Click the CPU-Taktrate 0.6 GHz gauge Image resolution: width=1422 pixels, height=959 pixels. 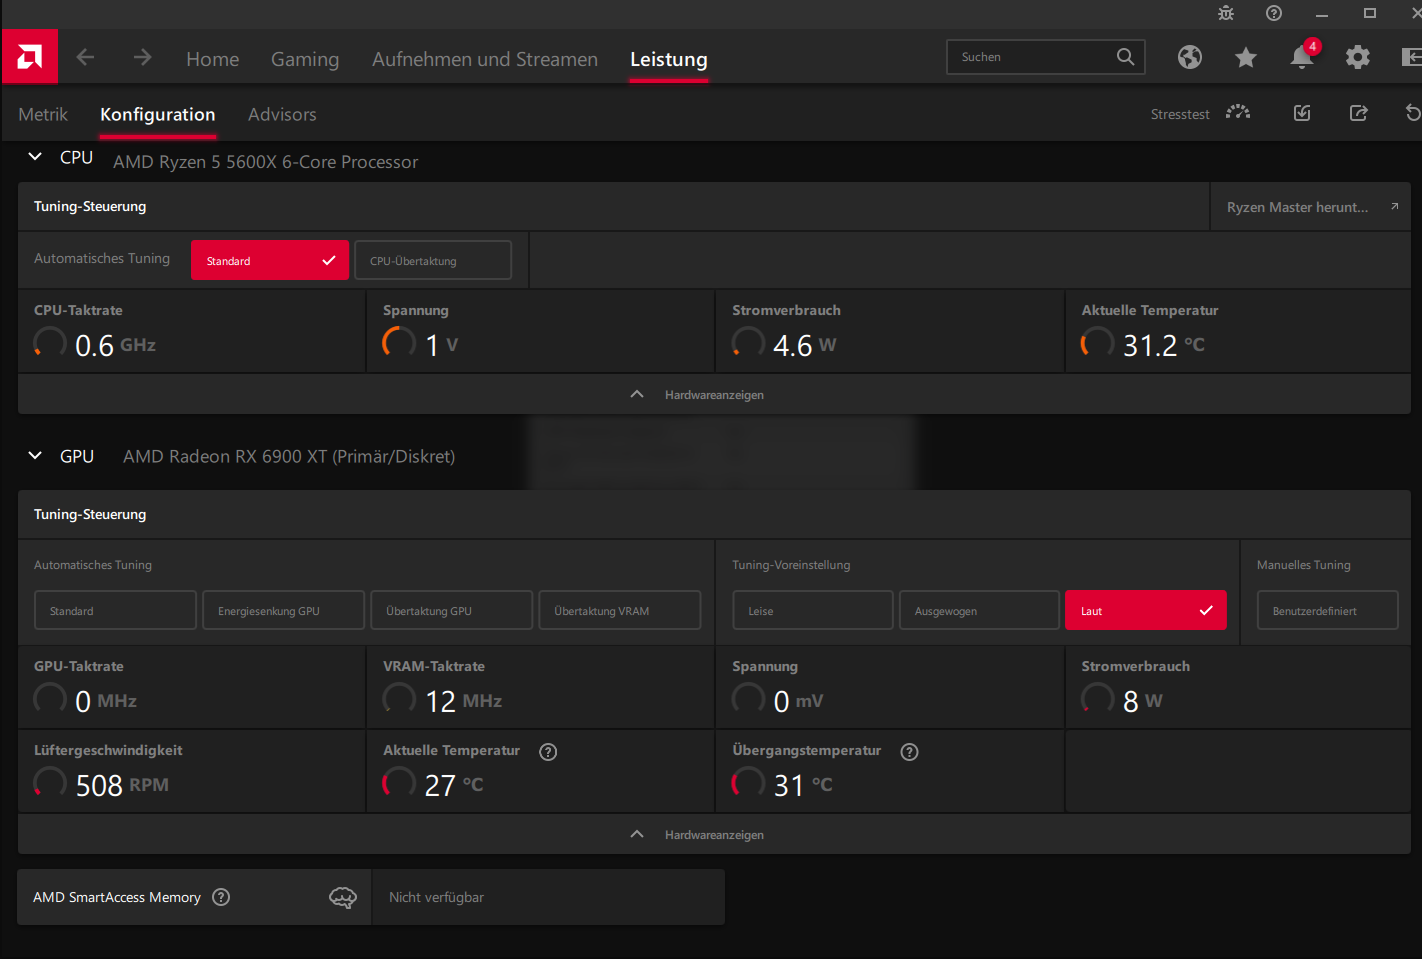click(50, 343)
